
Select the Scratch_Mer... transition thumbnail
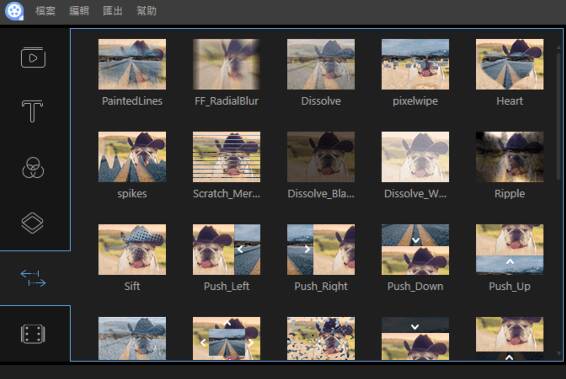click(226, 157)
